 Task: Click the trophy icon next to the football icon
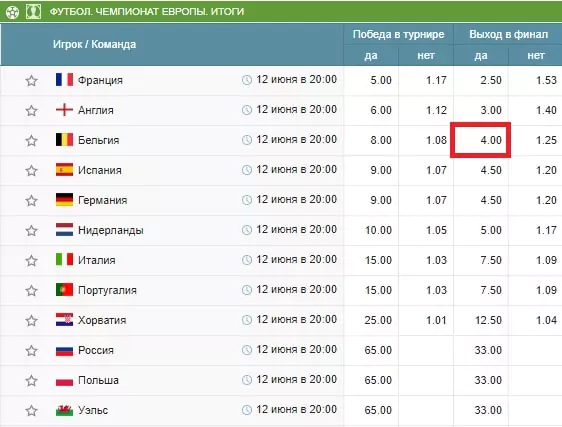(33, 12)
